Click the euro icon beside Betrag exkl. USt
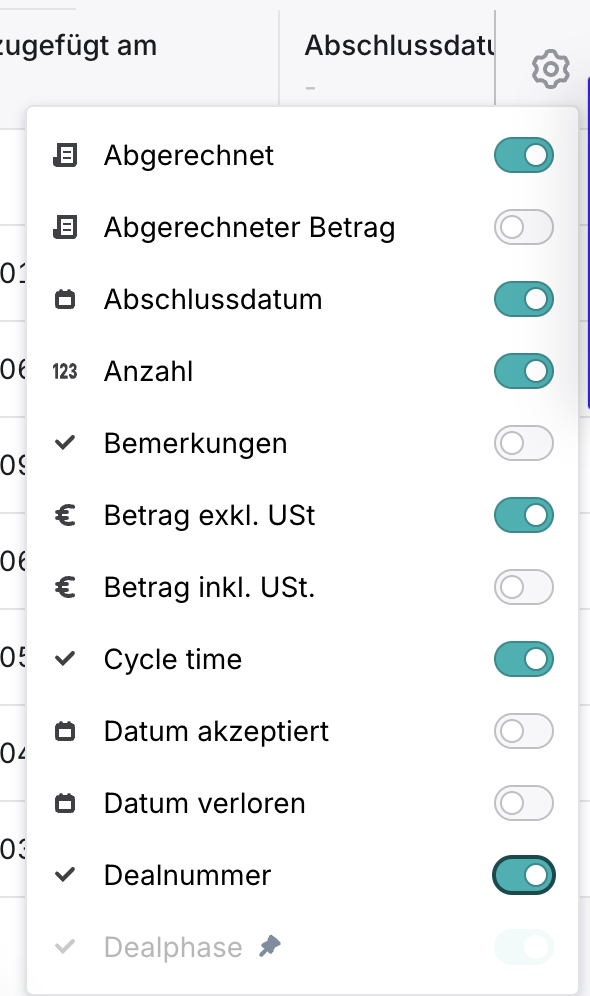This screenshot has height=996, width=590. coord(65,515)
